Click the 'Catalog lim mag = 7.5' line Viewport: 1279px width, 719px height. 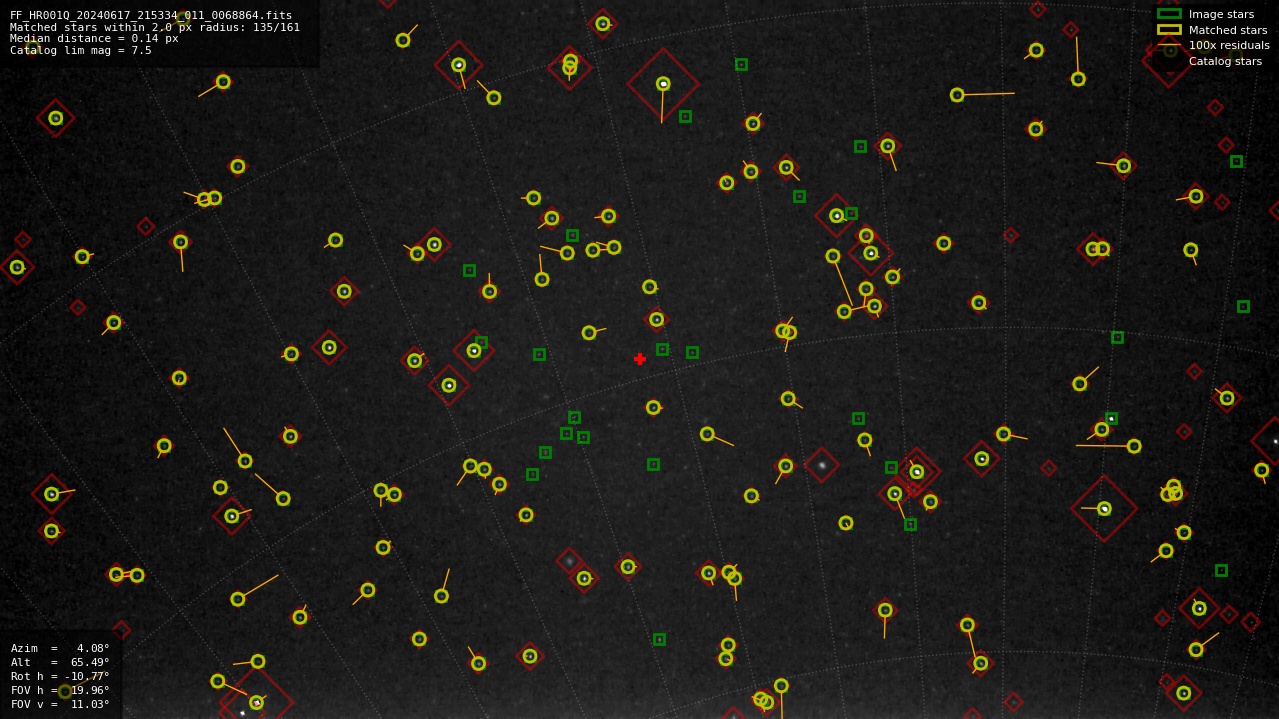[x=81, y=50]
